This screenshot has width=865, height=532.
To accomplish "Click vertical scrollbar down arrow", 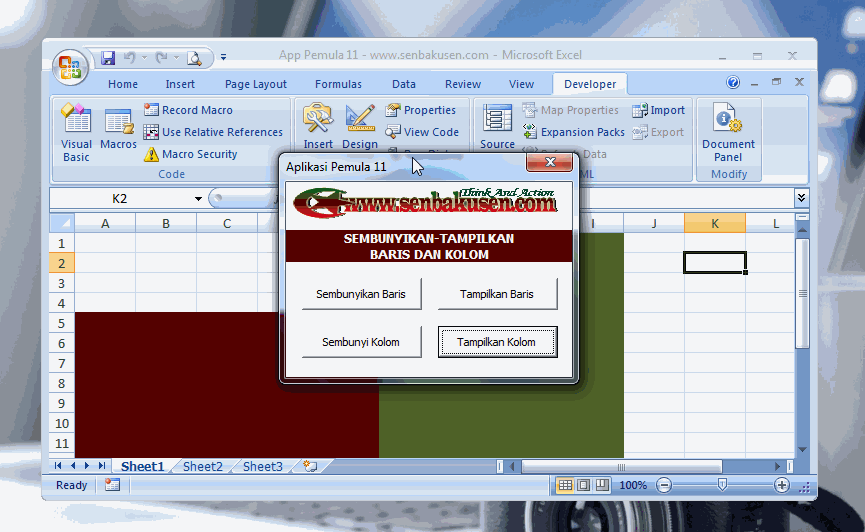I will coord(802,450).
